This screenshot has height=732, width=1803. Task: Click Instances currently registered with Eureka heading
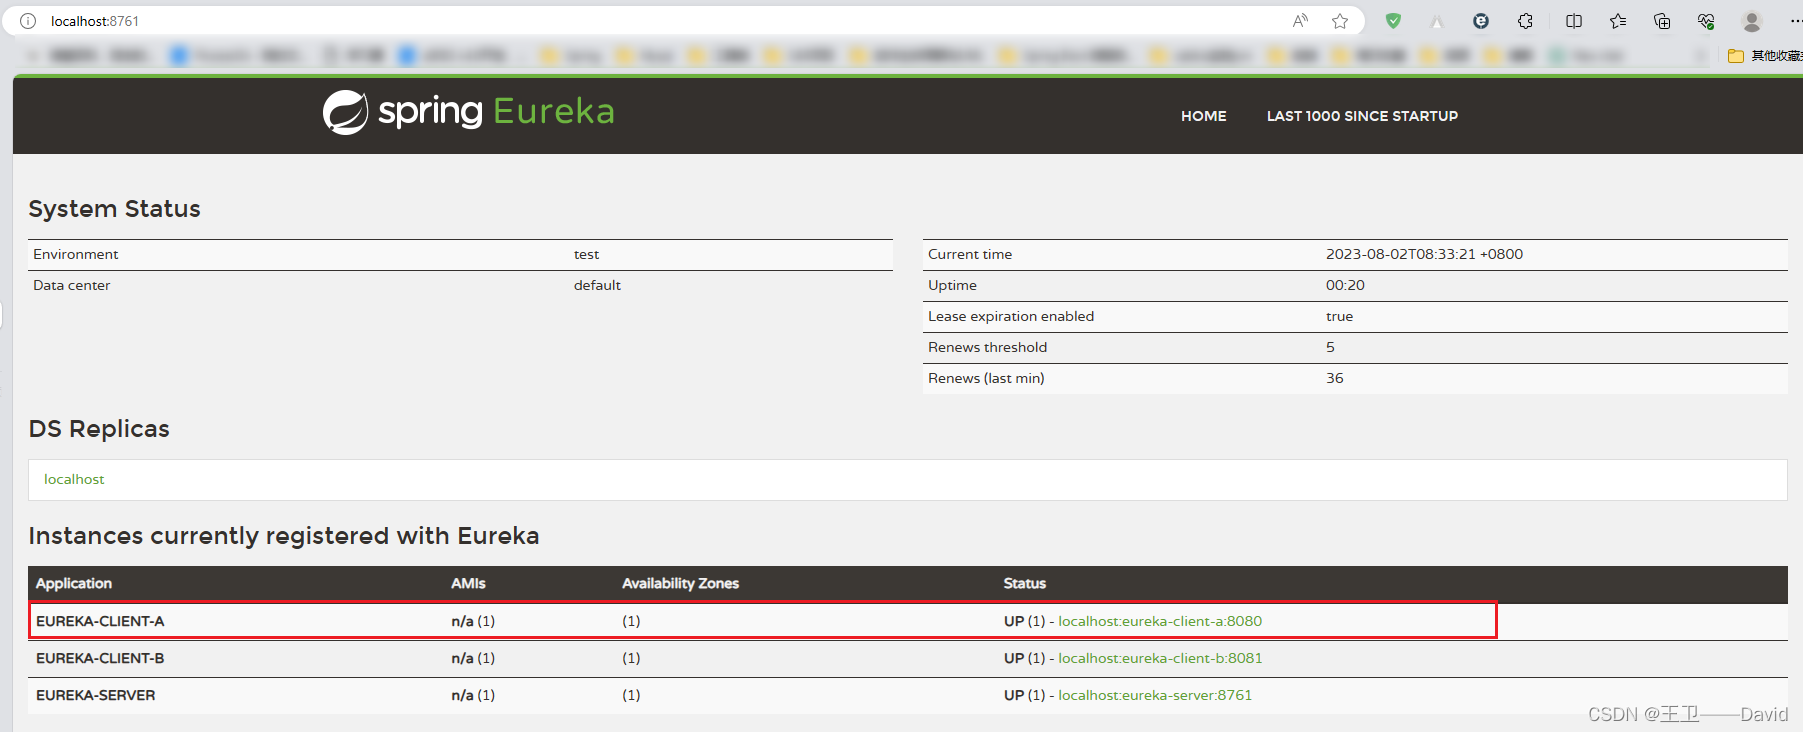pos(284,536)
